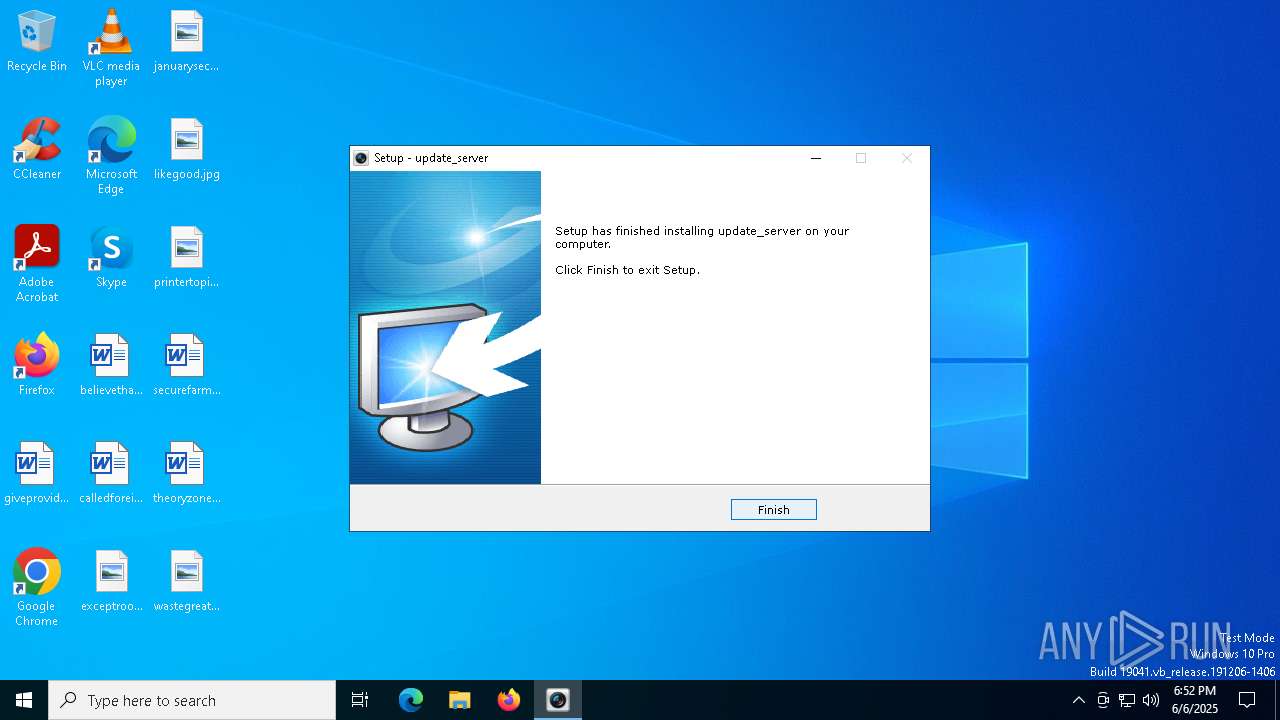Open the network status tray icon

click(x=1127, y=700)
